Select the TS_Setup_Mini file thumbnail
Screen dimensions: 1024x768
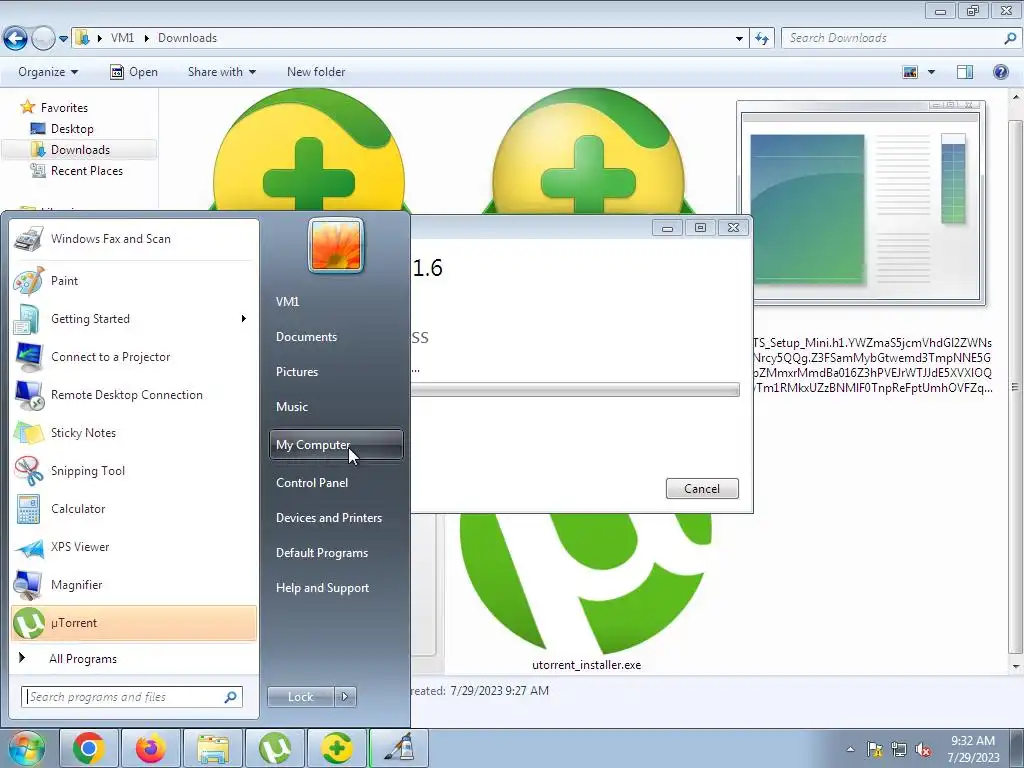(x=861, y=204)
